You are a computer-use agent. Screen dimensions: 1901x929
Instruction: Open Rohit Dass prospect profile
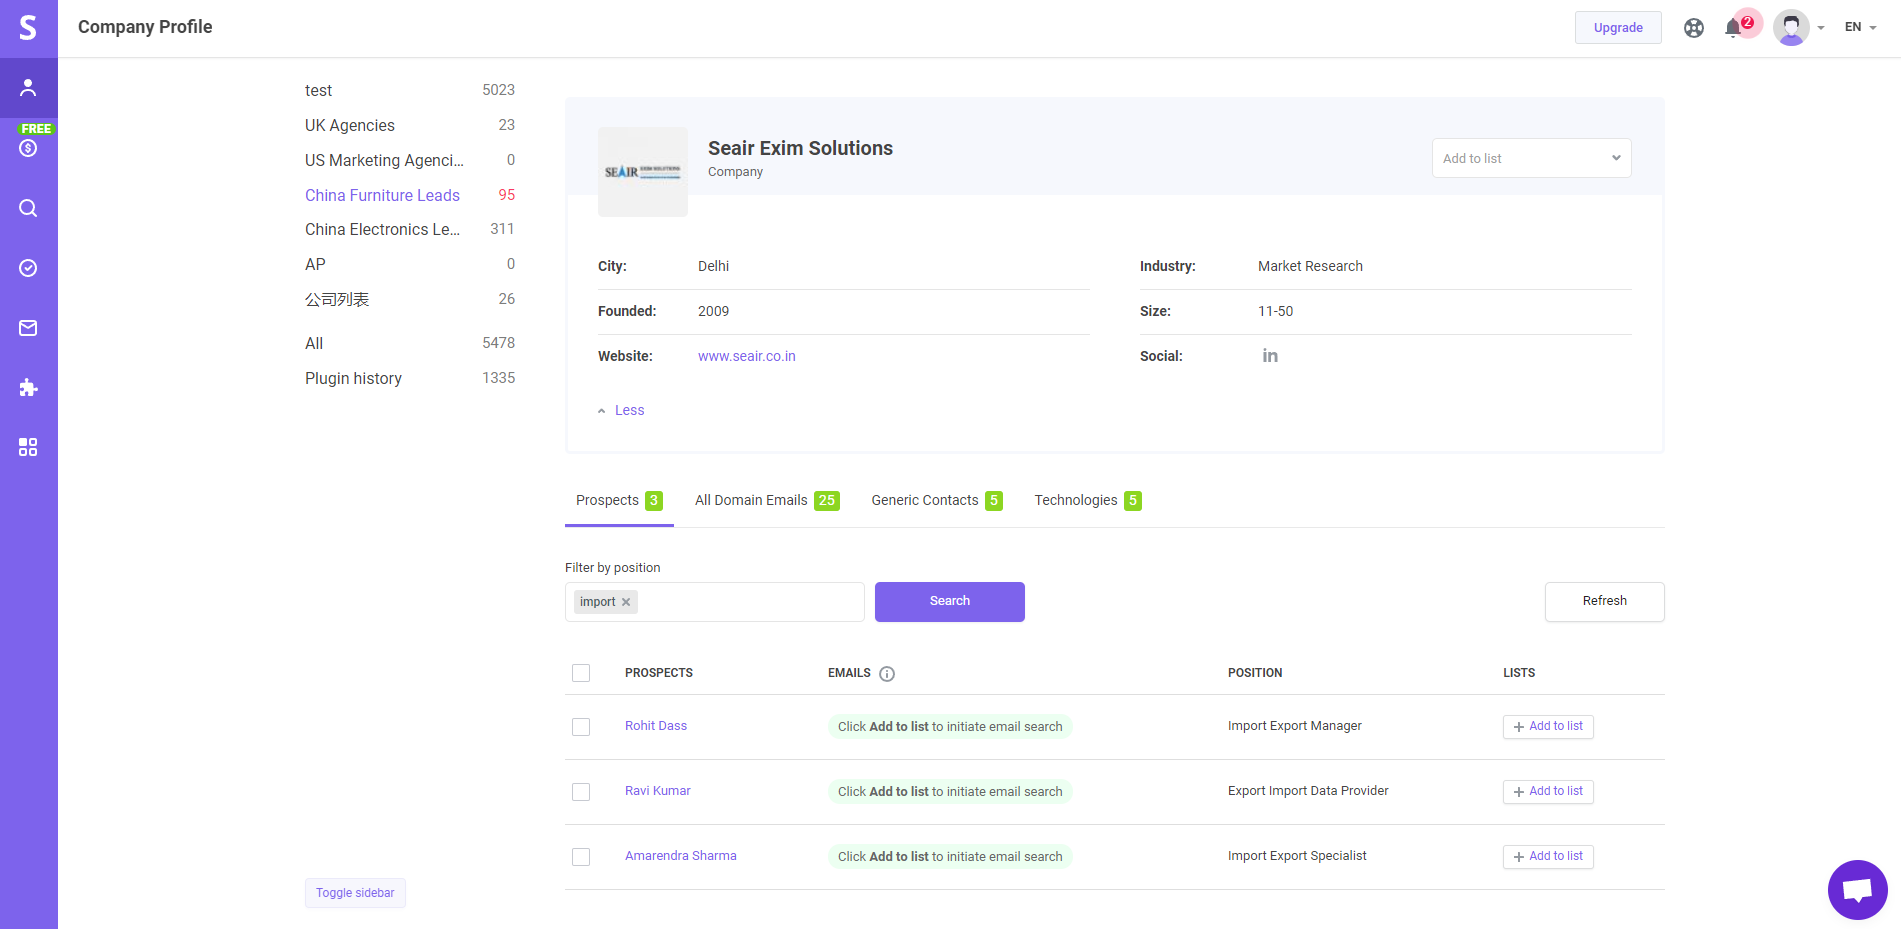click(656, 726)
